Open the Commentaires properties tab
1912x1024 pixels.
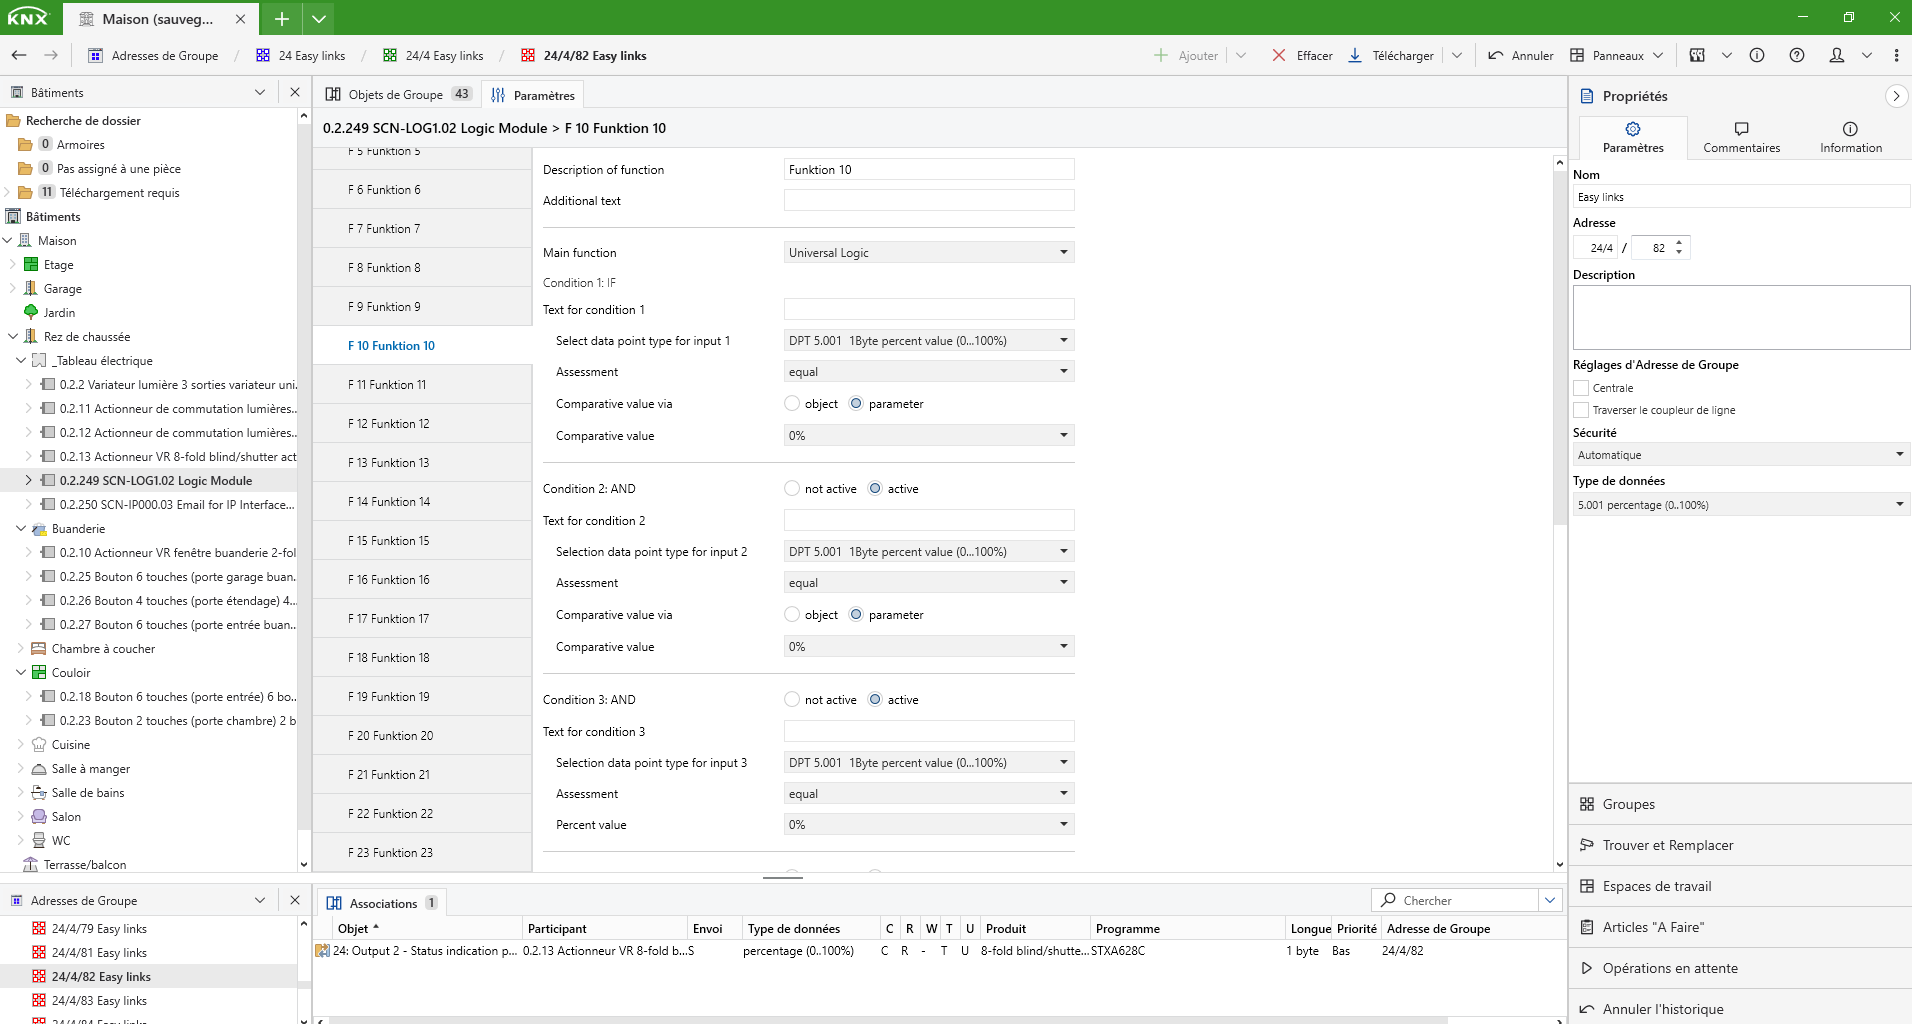(1741, 137)
